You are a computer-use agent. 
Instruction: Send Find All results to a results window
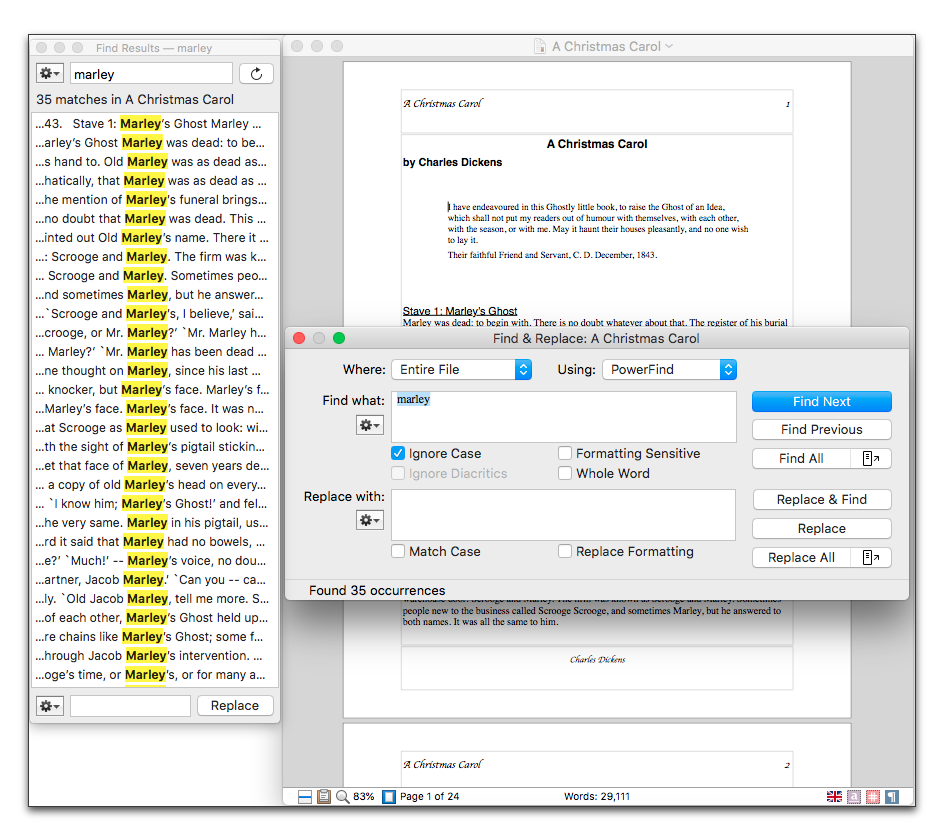click(x=871, y=459)
